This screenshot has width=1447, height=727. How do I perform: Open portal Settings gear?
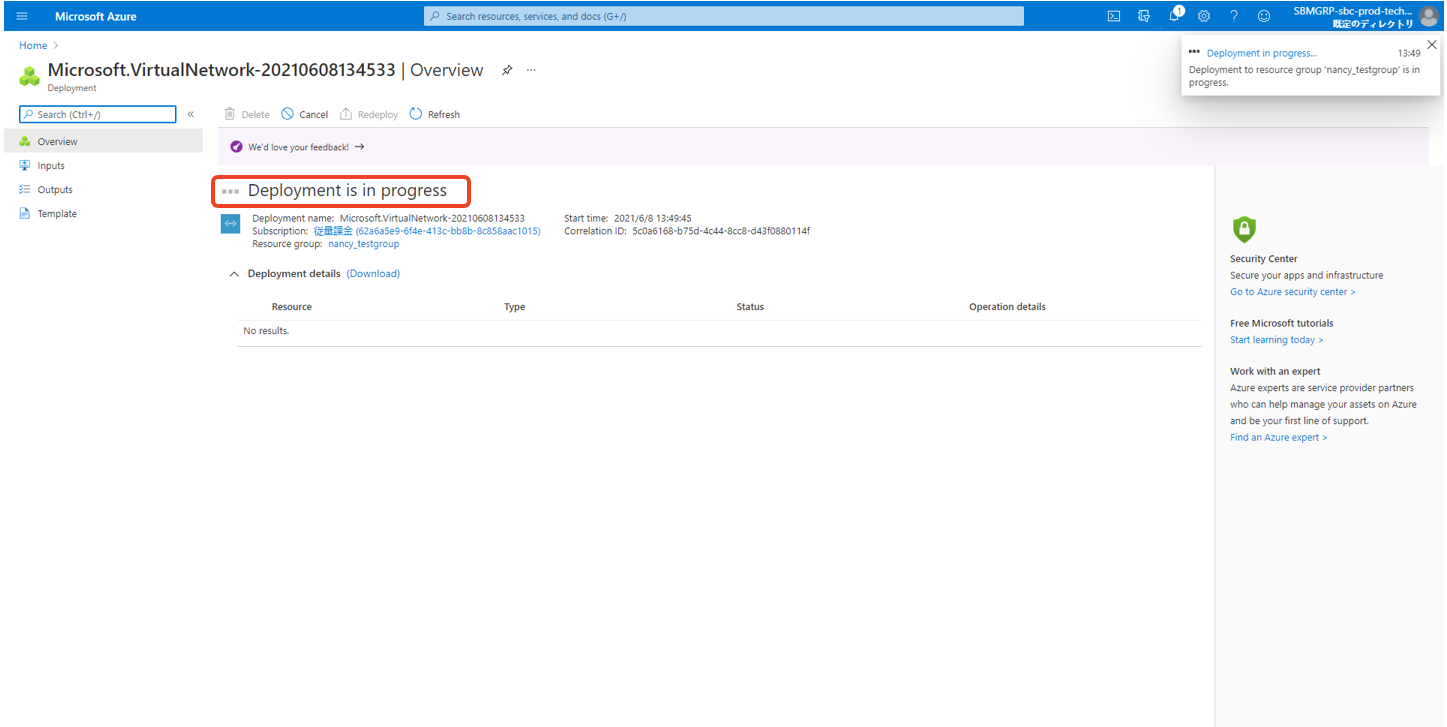(x=1204, y=16)
